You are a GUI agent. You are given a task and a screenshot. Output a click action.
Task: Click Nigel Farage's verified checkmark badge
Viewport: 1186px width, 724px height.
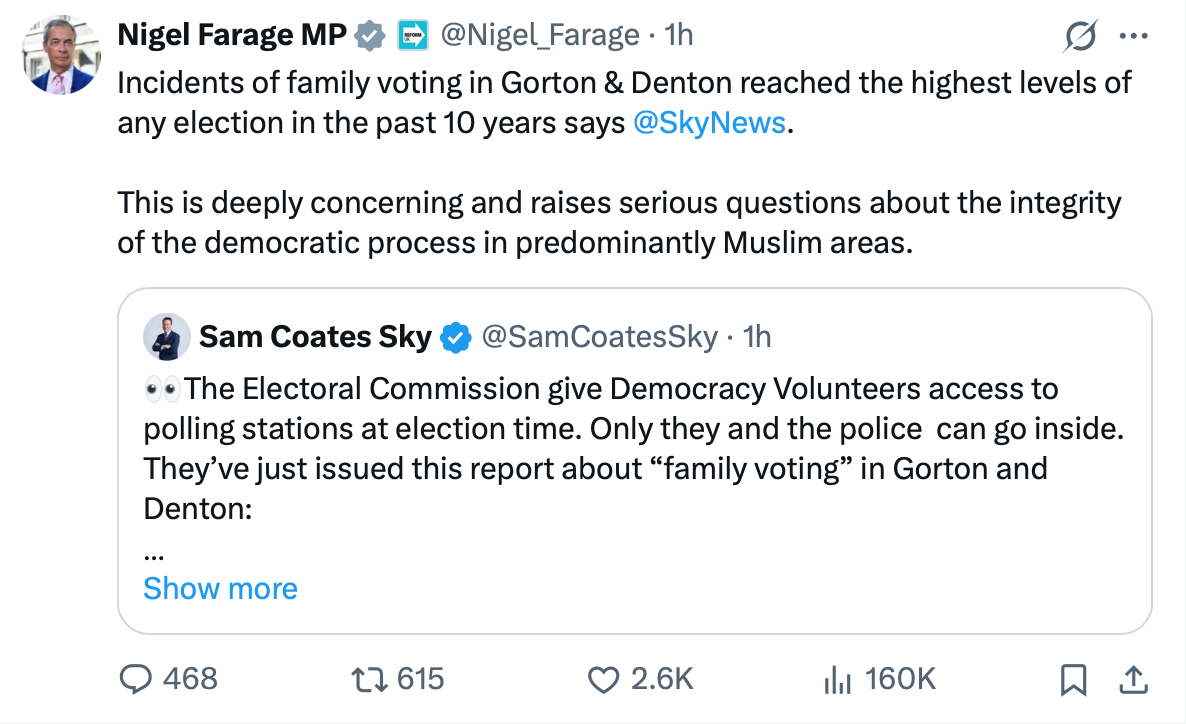[x=371, y=36]
